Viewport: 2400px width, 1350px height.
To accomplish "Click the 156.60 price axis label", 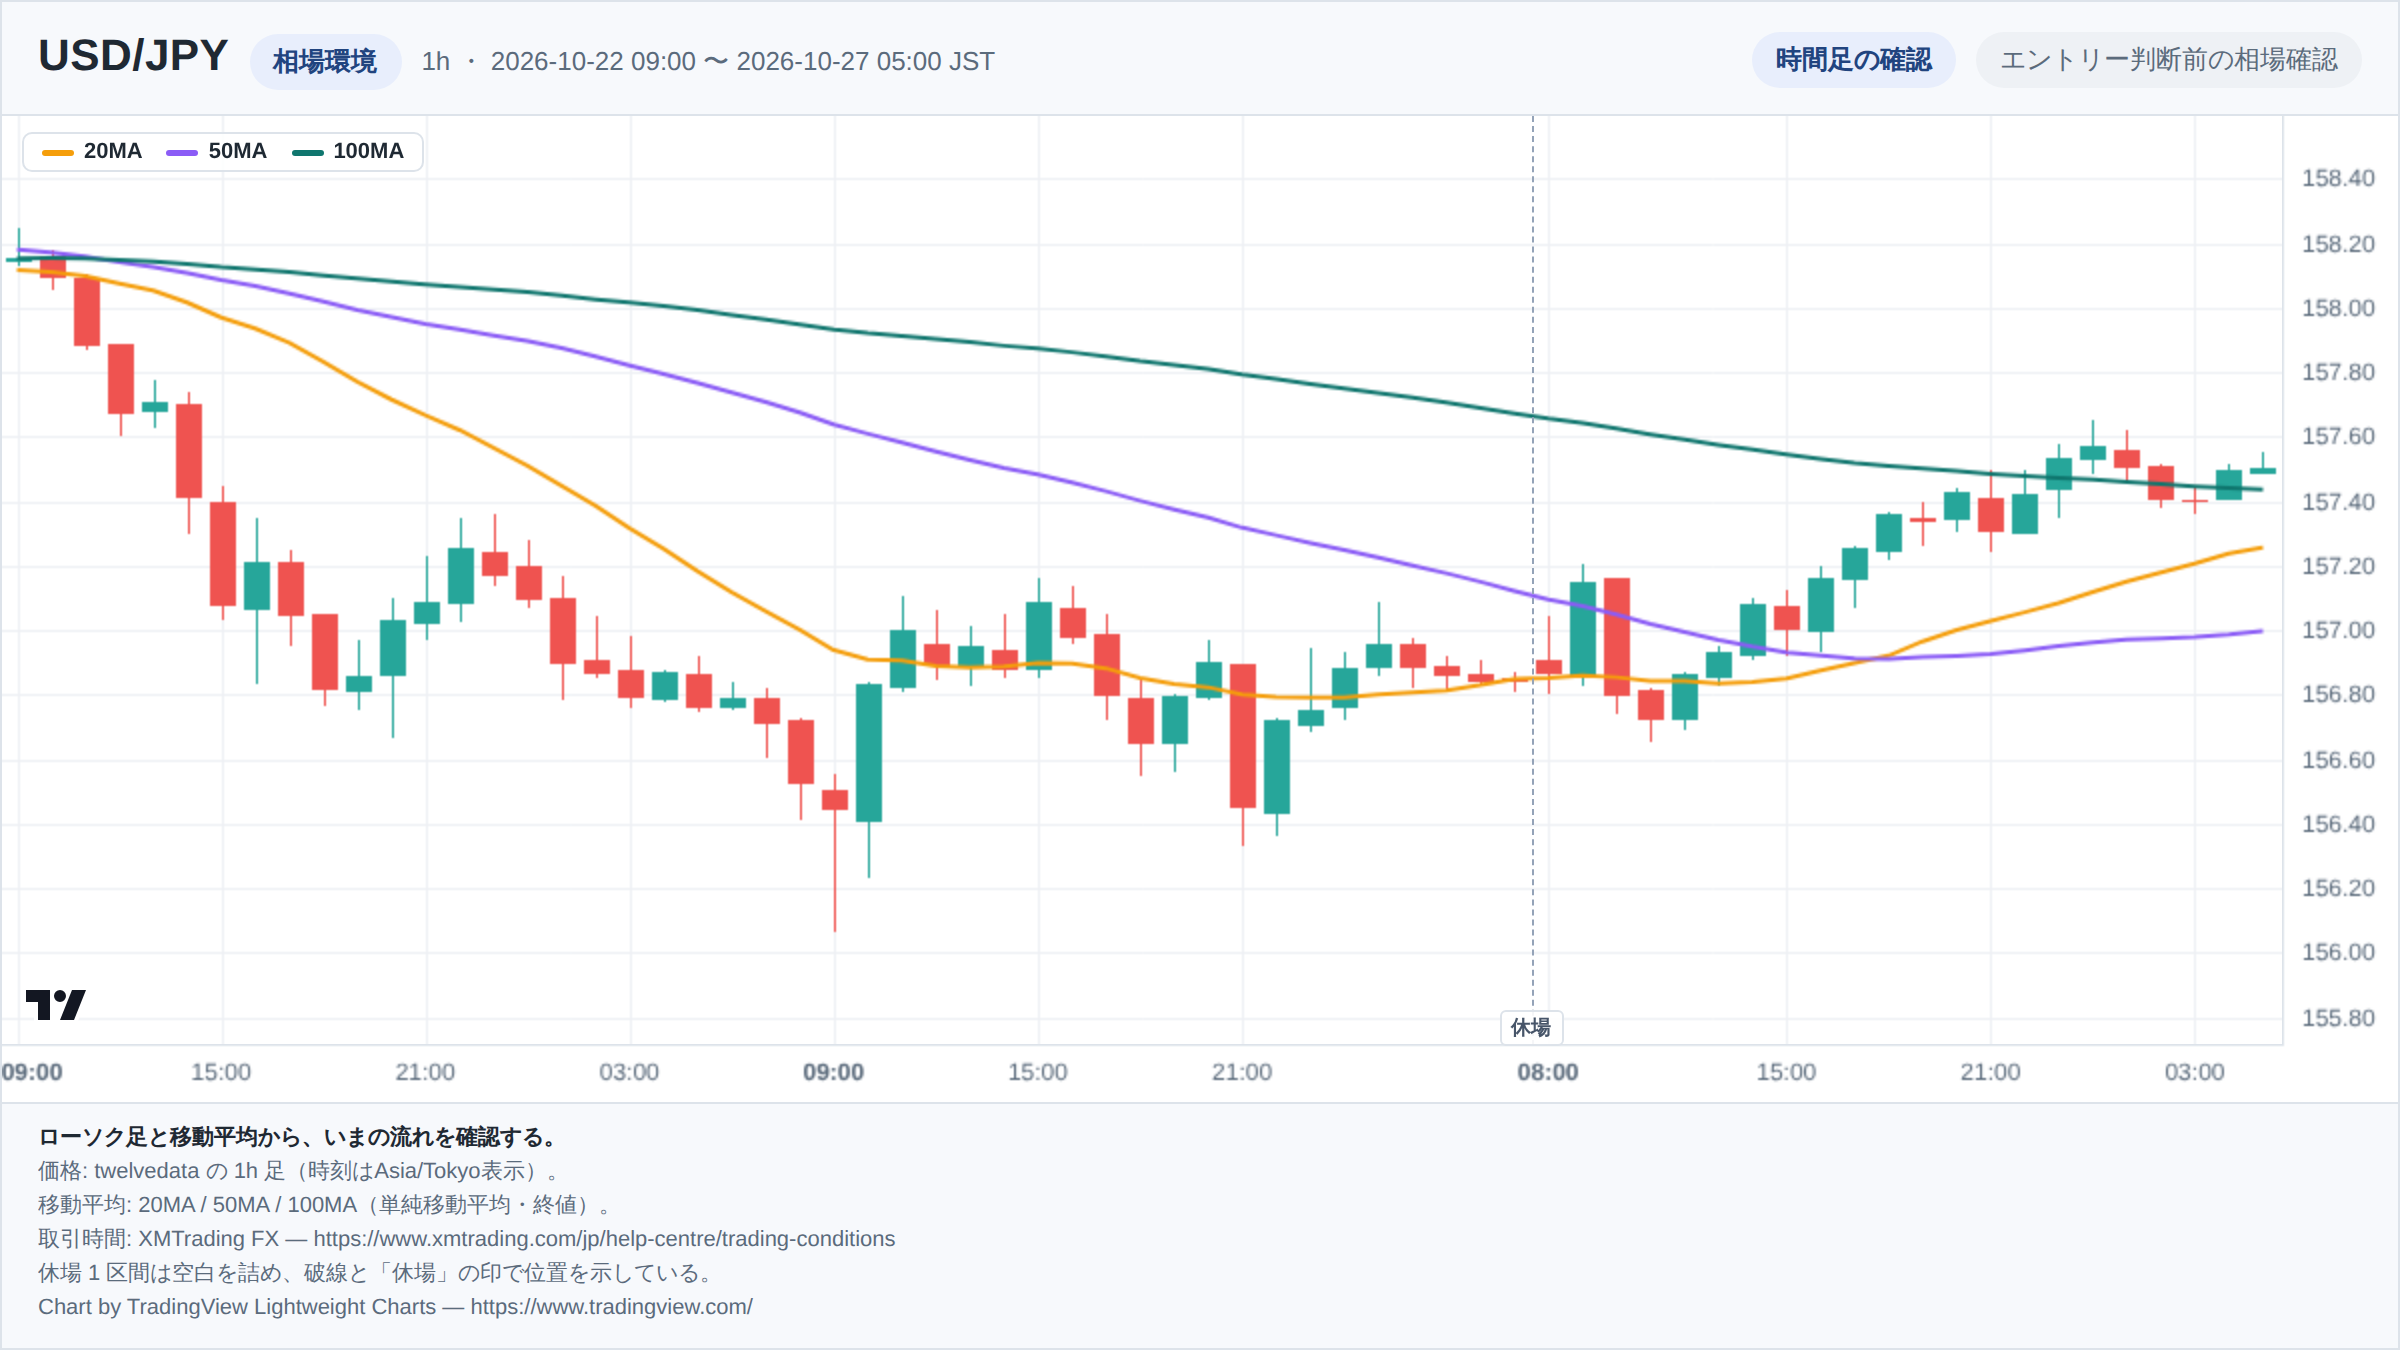I will tap(2338, 760).
